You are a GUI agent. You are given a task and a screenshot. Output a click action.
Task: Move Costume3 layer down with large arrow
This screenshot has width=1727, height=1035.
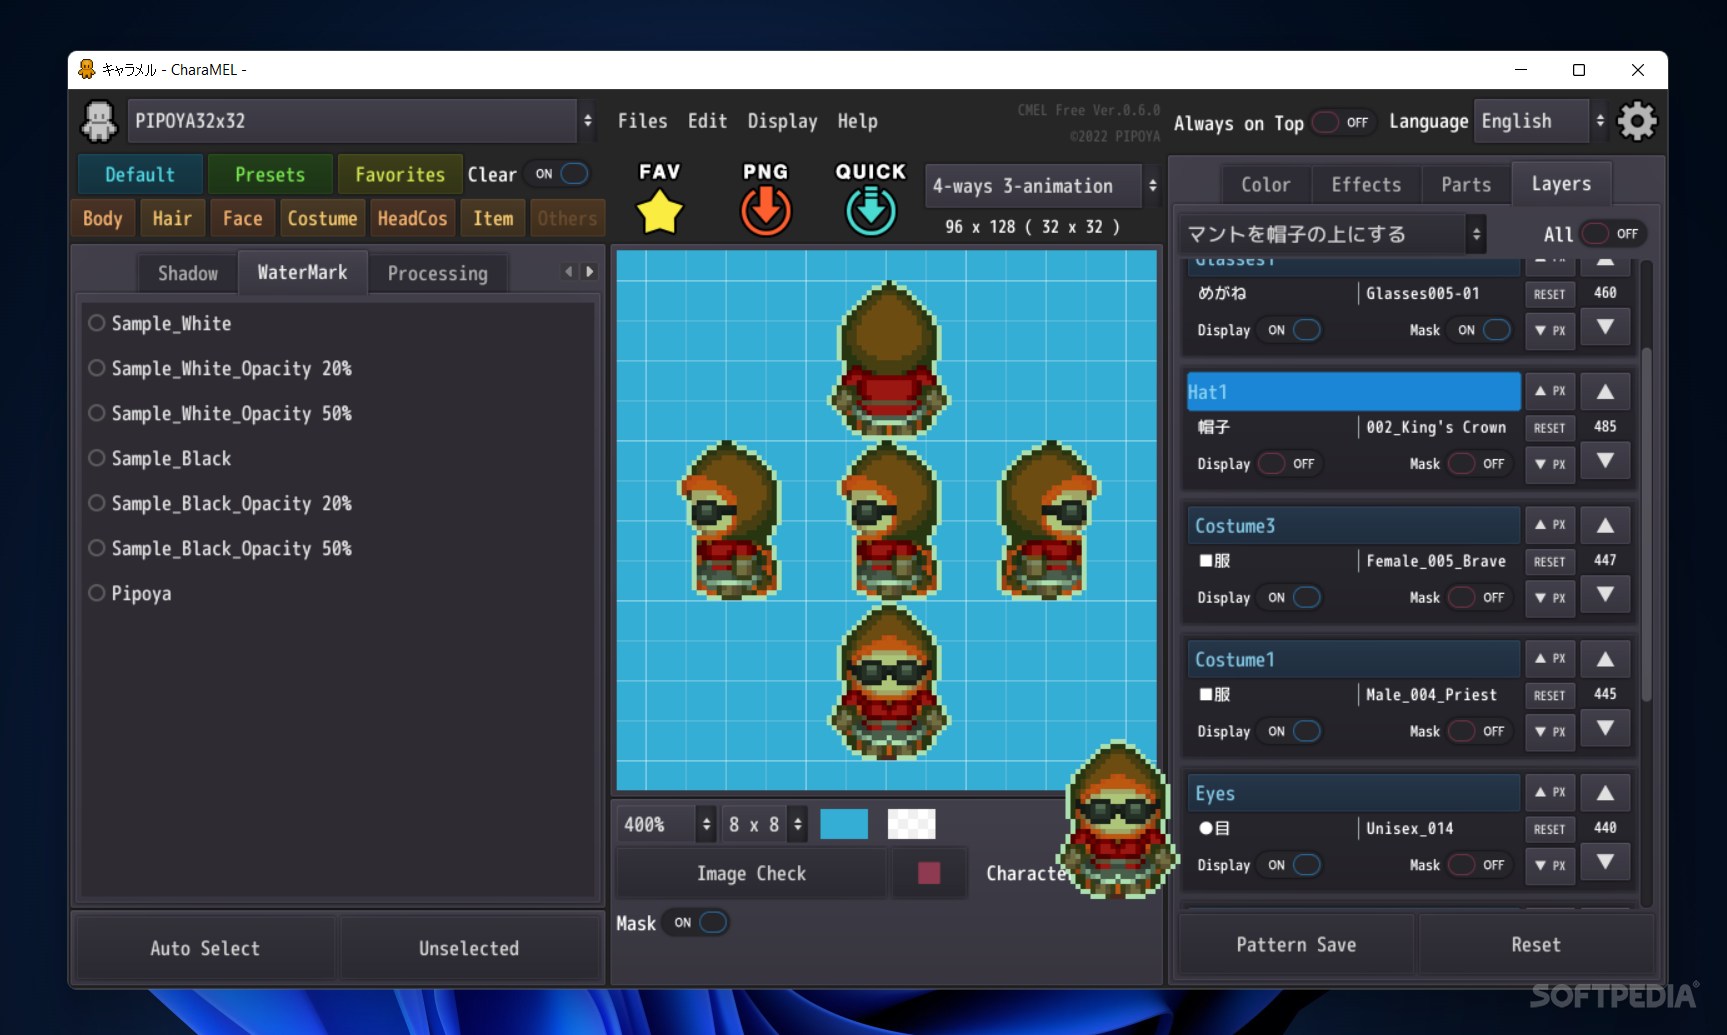click(1605, 594)
